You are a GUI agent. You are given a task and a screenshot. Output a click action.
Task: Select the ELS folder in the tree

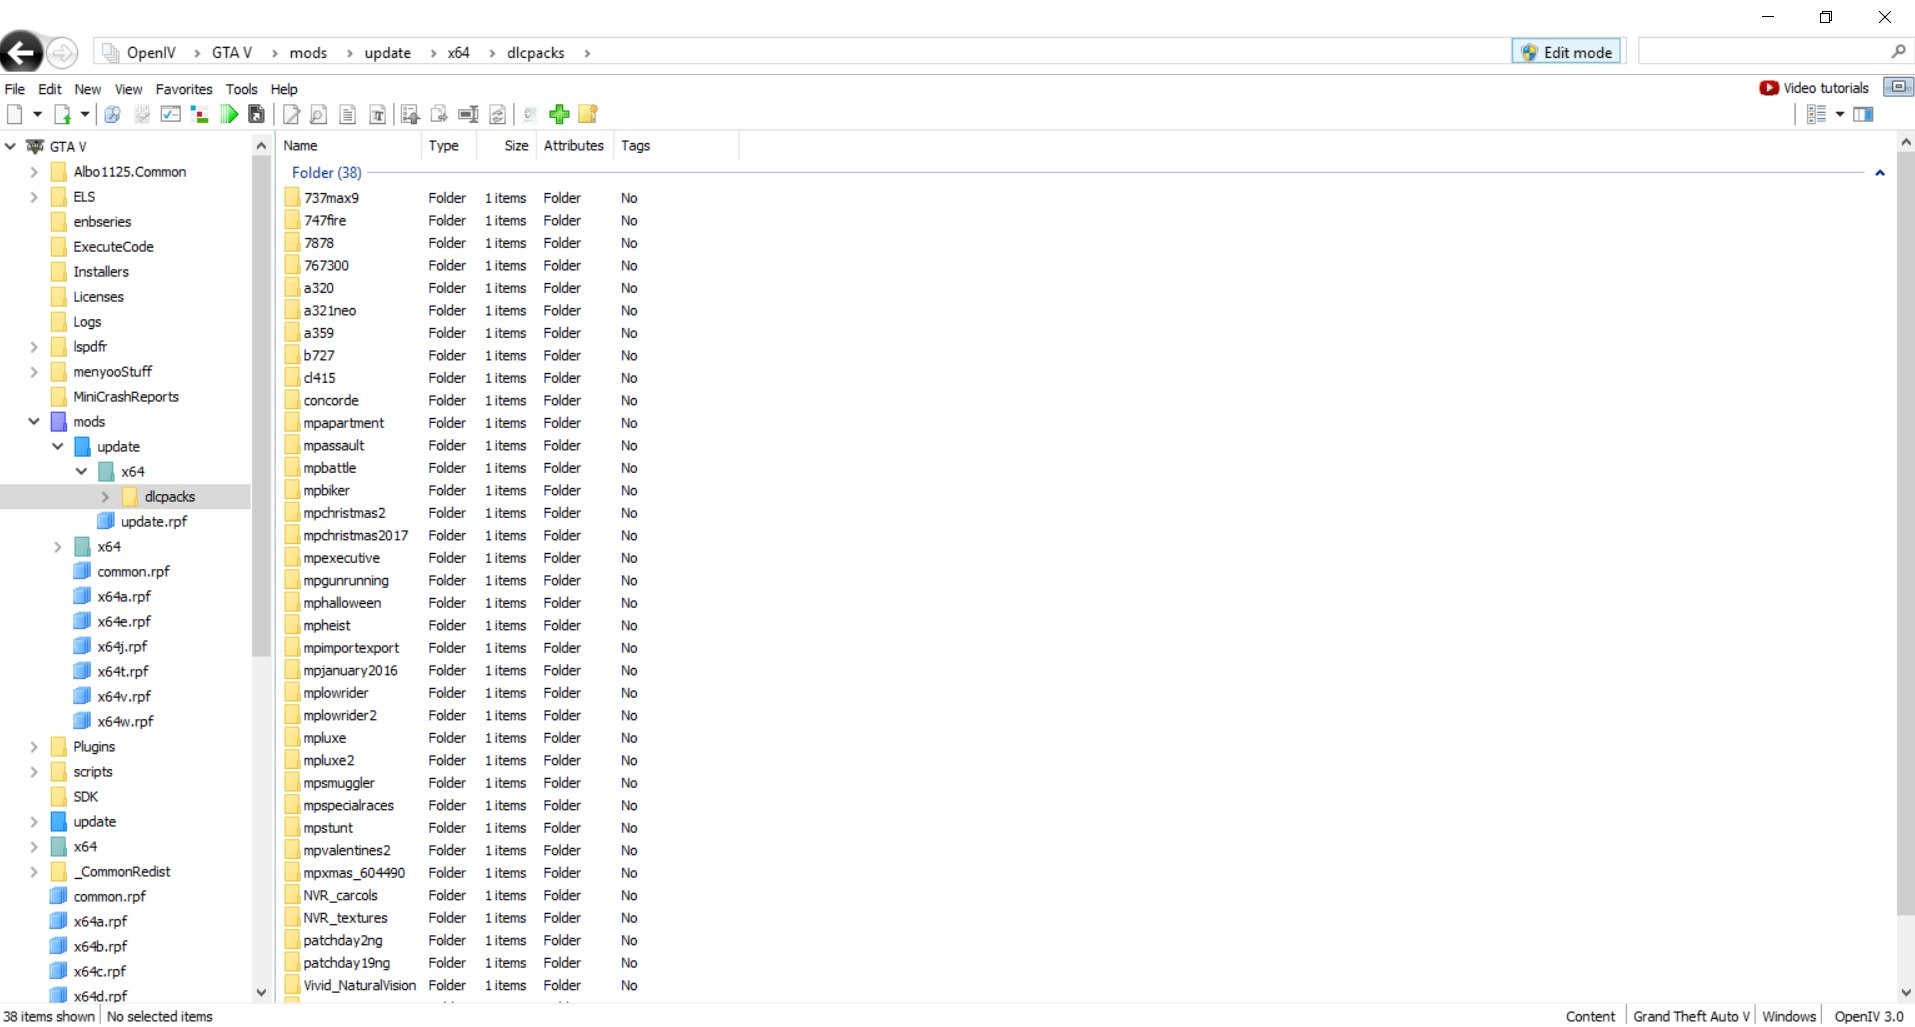coord(84,197)
